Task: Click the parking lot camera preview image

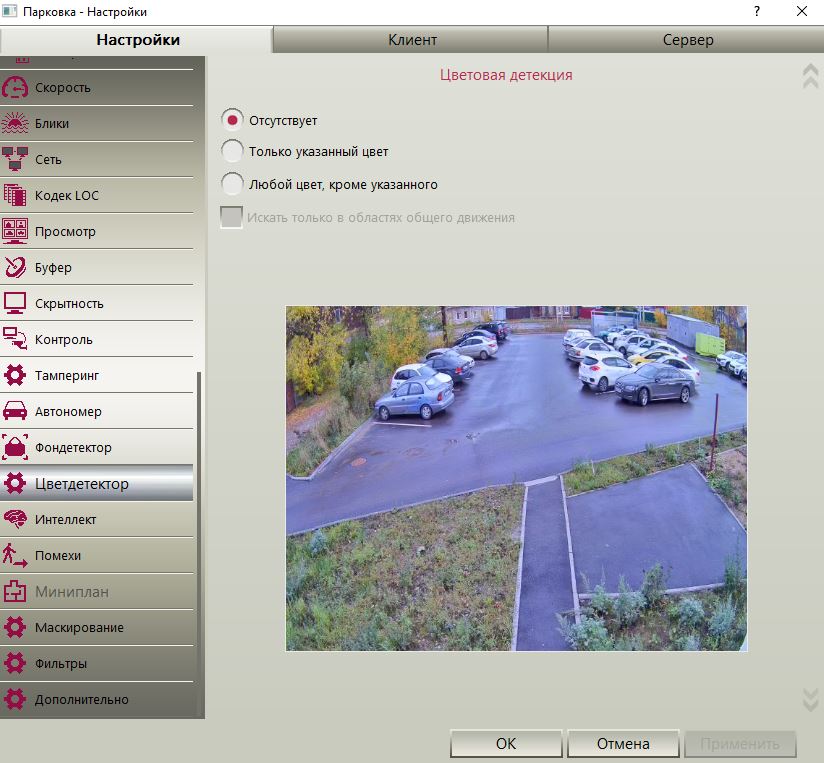Action: (516, 478)
